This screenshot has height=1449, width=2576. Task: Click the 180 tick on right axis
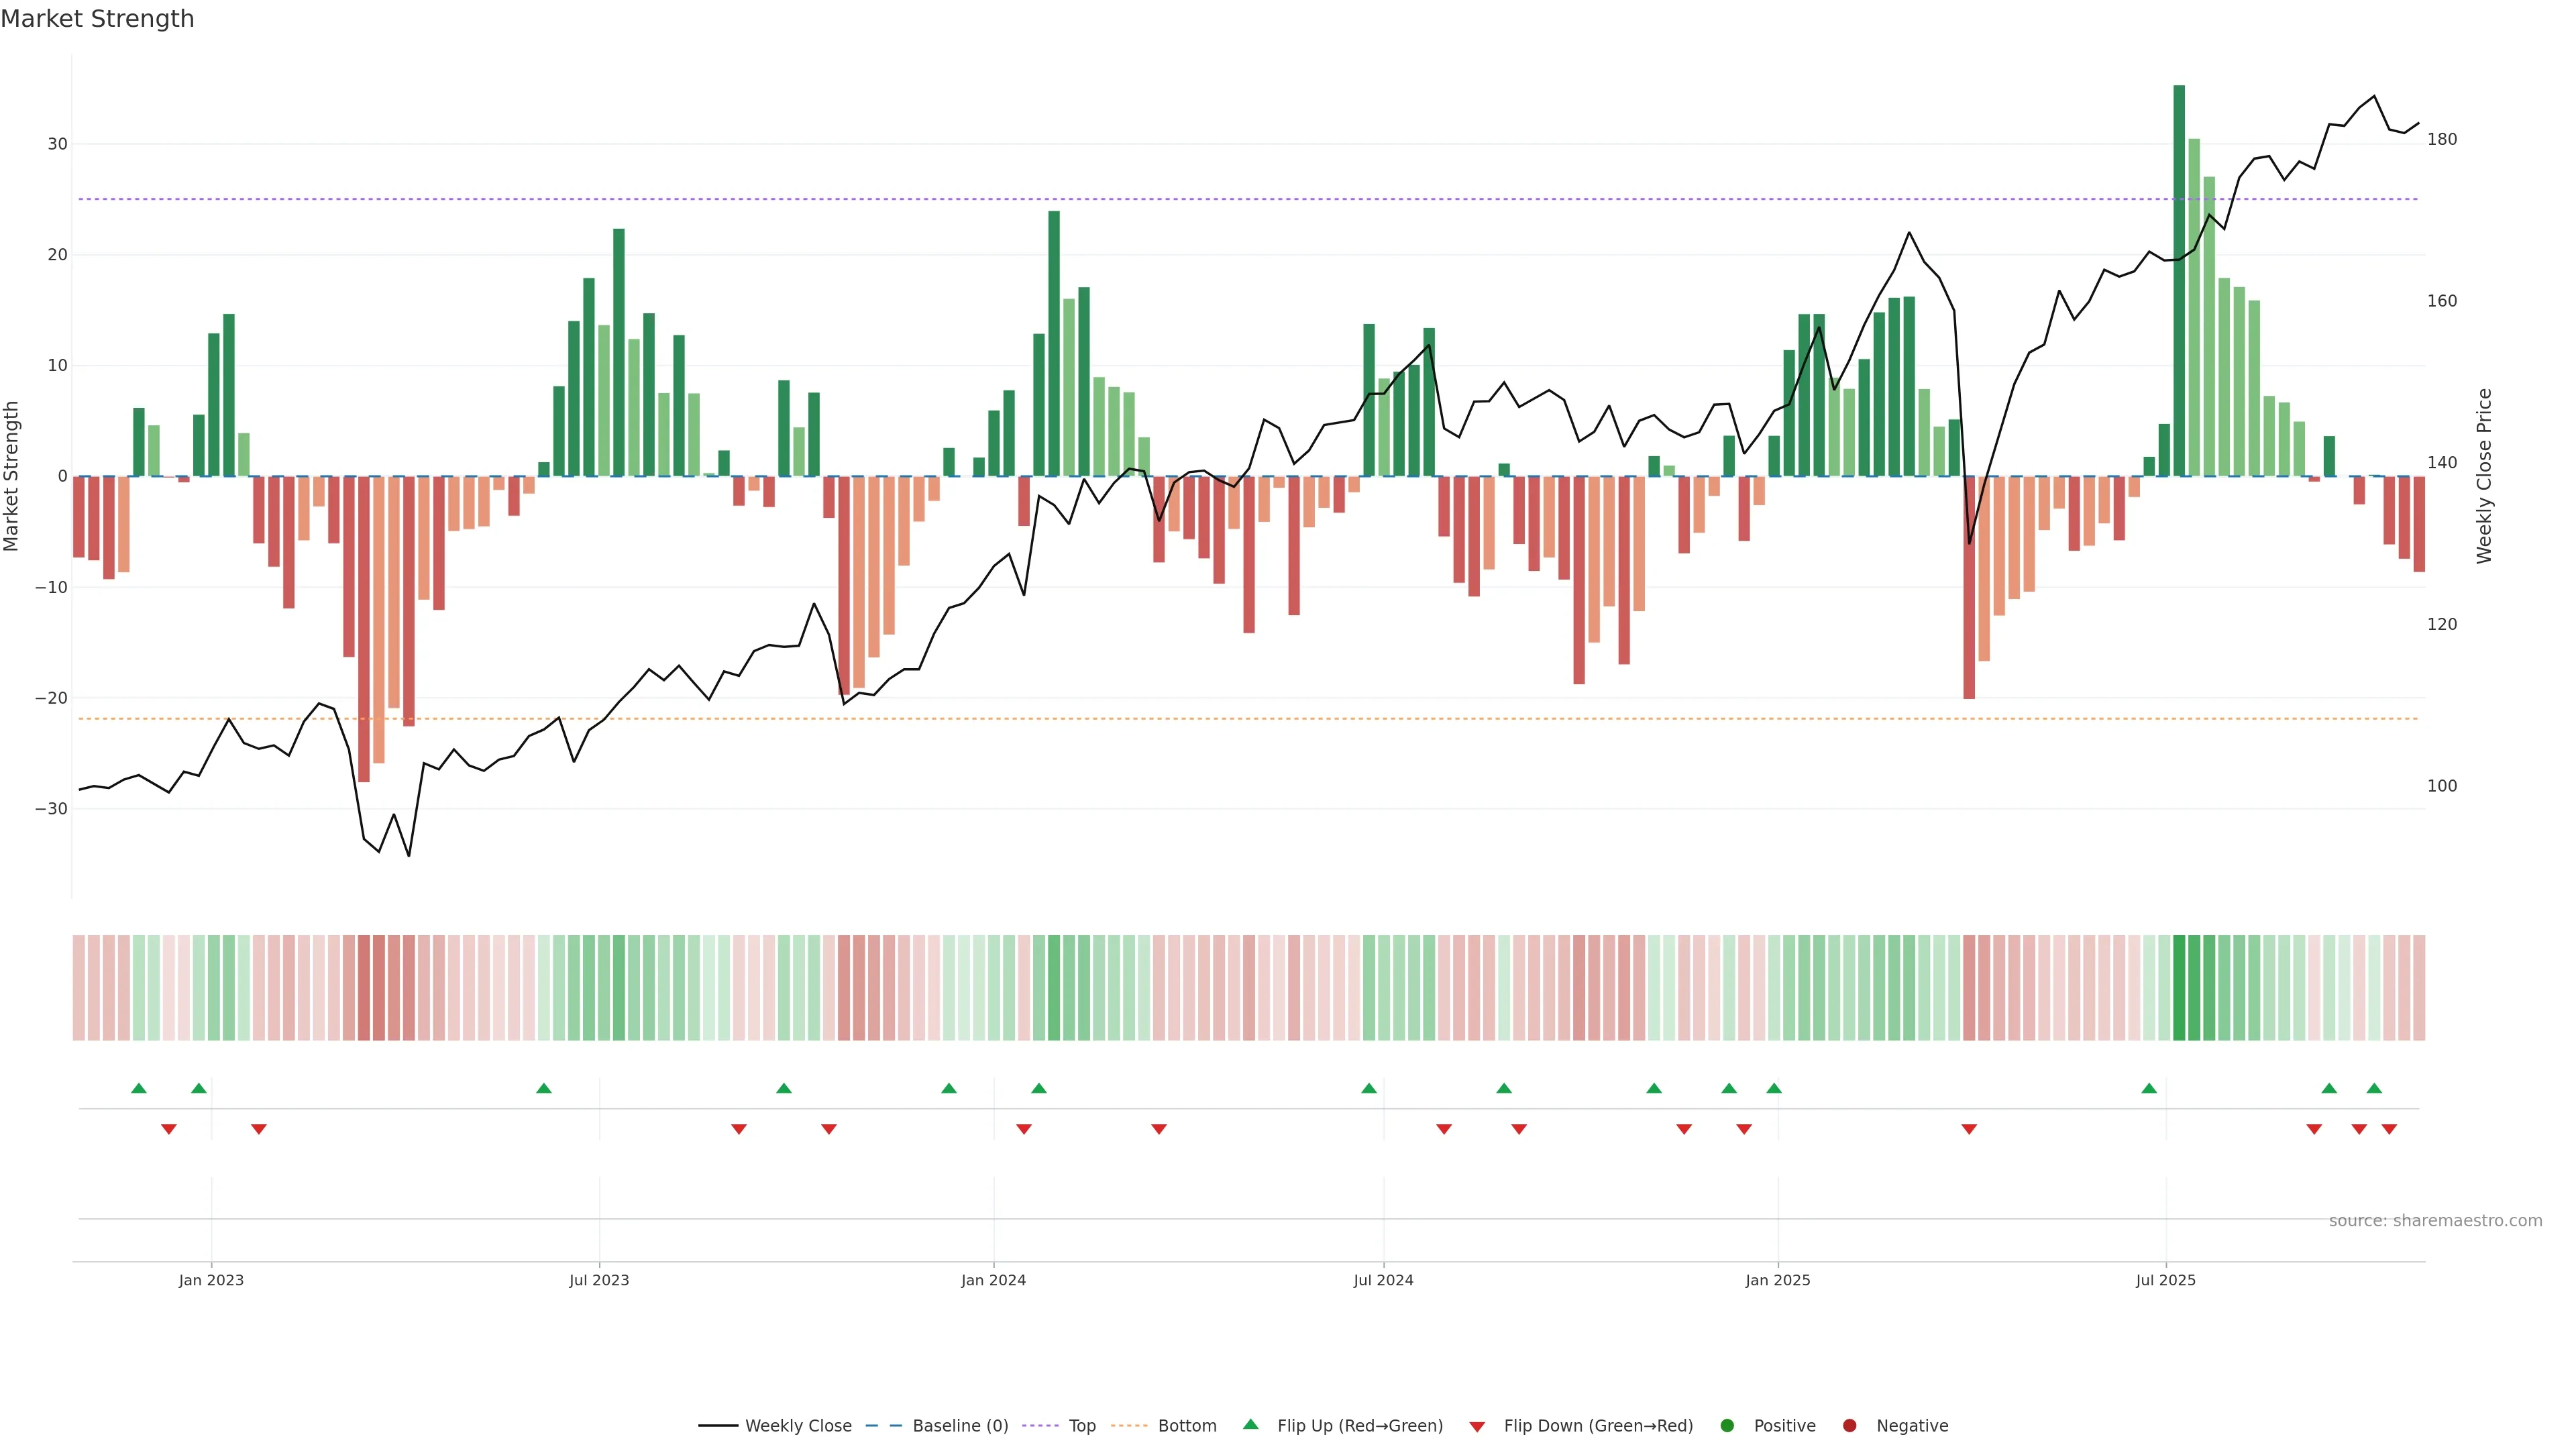coord(2441,139)
